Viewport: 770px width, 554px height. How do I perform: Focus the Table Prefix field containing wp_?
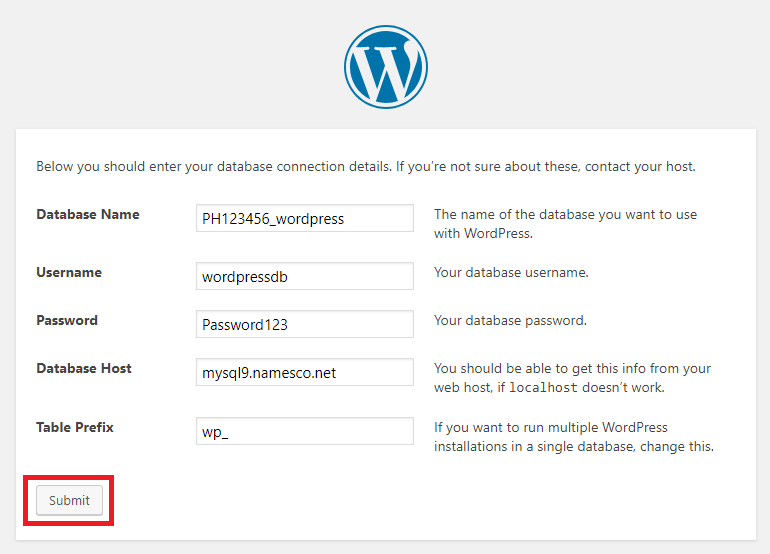point(304,431)
